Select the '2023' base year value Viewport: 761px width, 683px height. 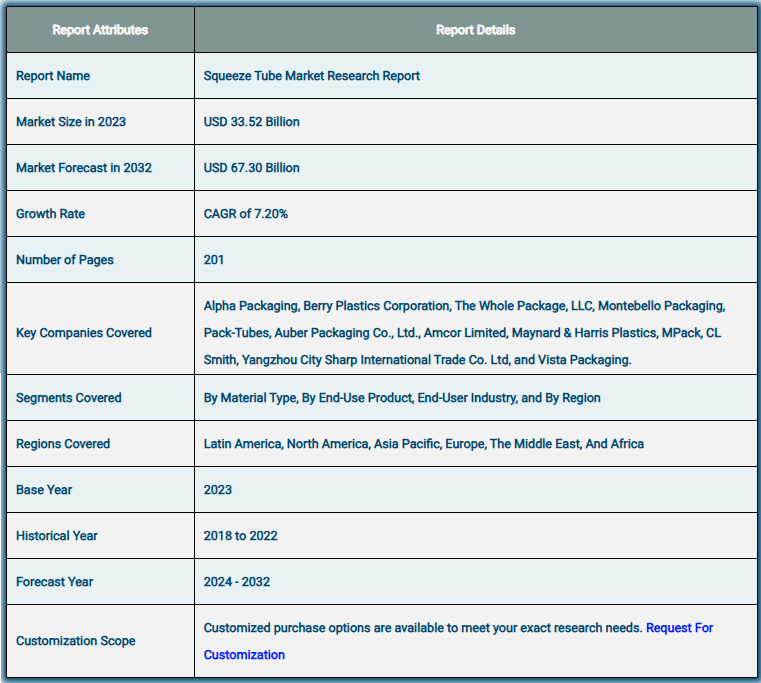217,490
